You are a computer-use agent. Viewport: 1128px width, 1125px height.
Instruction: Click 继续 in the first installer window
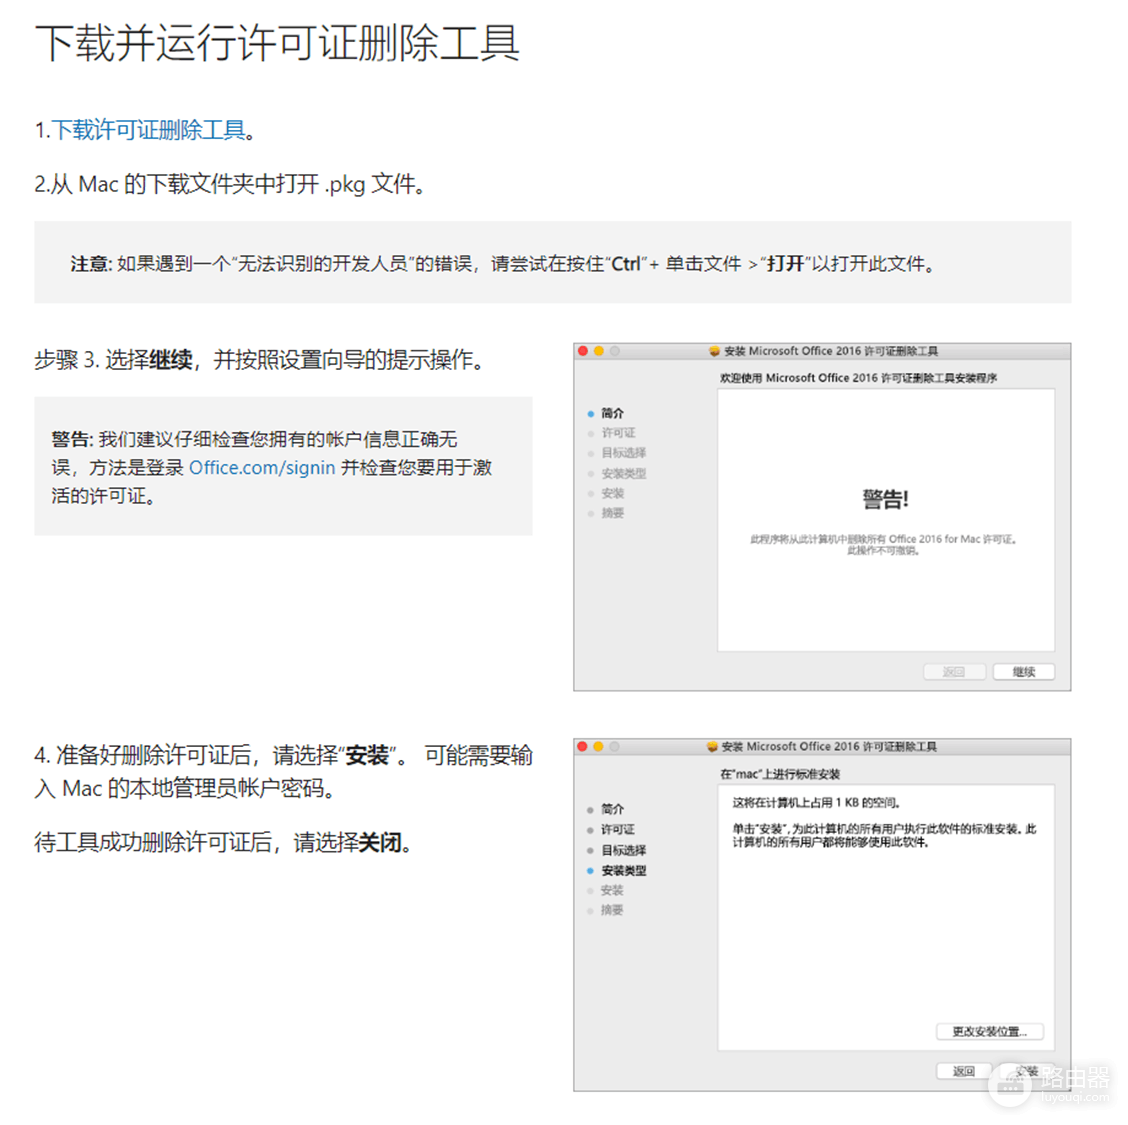(x=1024, y=672)
